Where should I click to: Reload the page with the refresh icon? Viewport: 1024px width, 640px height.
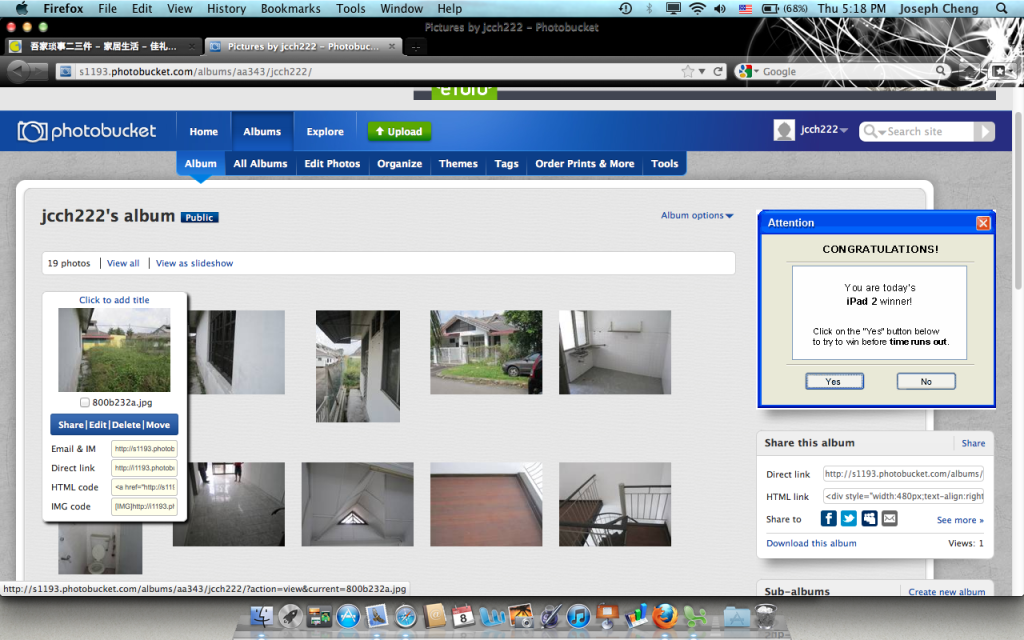click(x=718, y=71)
